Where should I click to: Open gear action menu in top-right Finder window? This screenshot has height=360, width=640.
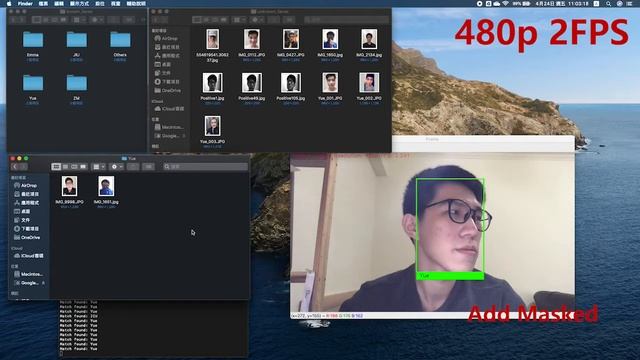tap(258, 20)
